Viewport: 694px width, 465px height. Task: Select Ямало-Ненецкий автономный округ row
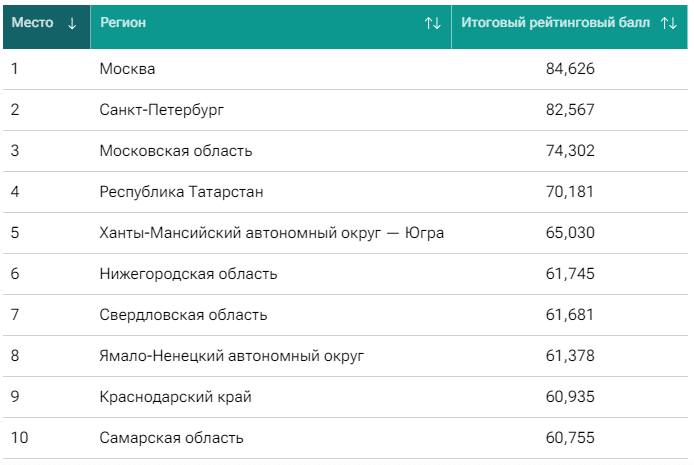click(x=232, y=356)
